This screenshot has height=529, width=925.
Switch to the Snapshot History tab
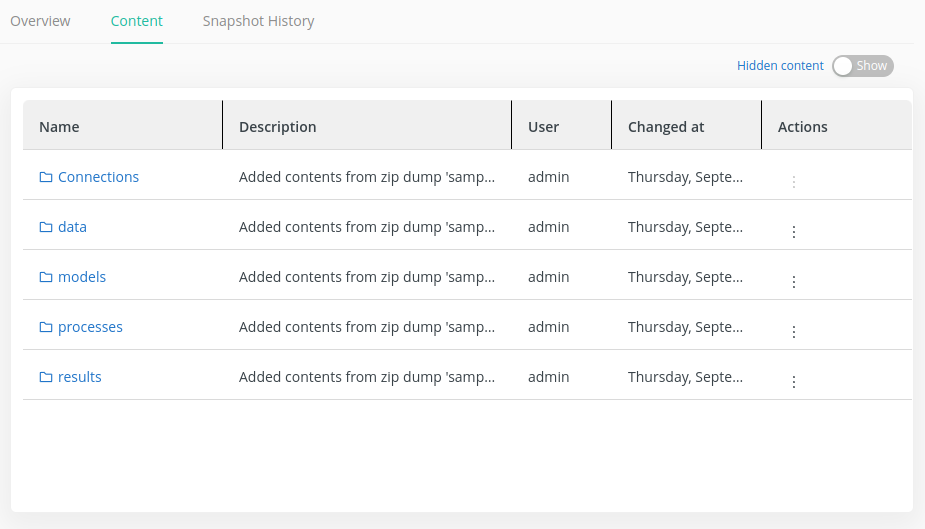258,21
